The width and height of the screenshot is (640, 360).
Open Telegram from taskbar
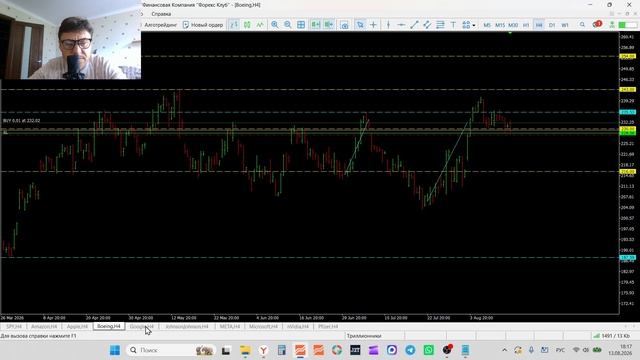point(410,350)
